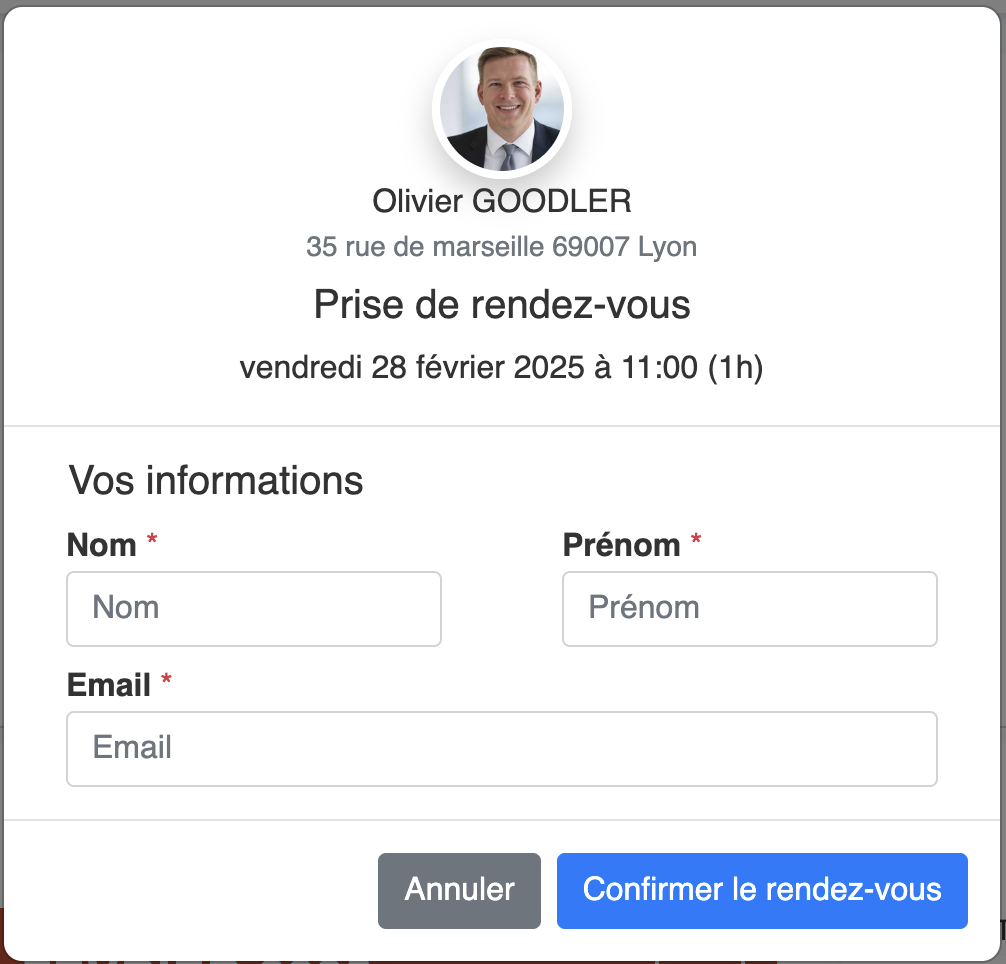Image resolution: width=1006 pixels, height=964 pixels.
Task: Focus the Prénom input field
Action: point(750,609)
